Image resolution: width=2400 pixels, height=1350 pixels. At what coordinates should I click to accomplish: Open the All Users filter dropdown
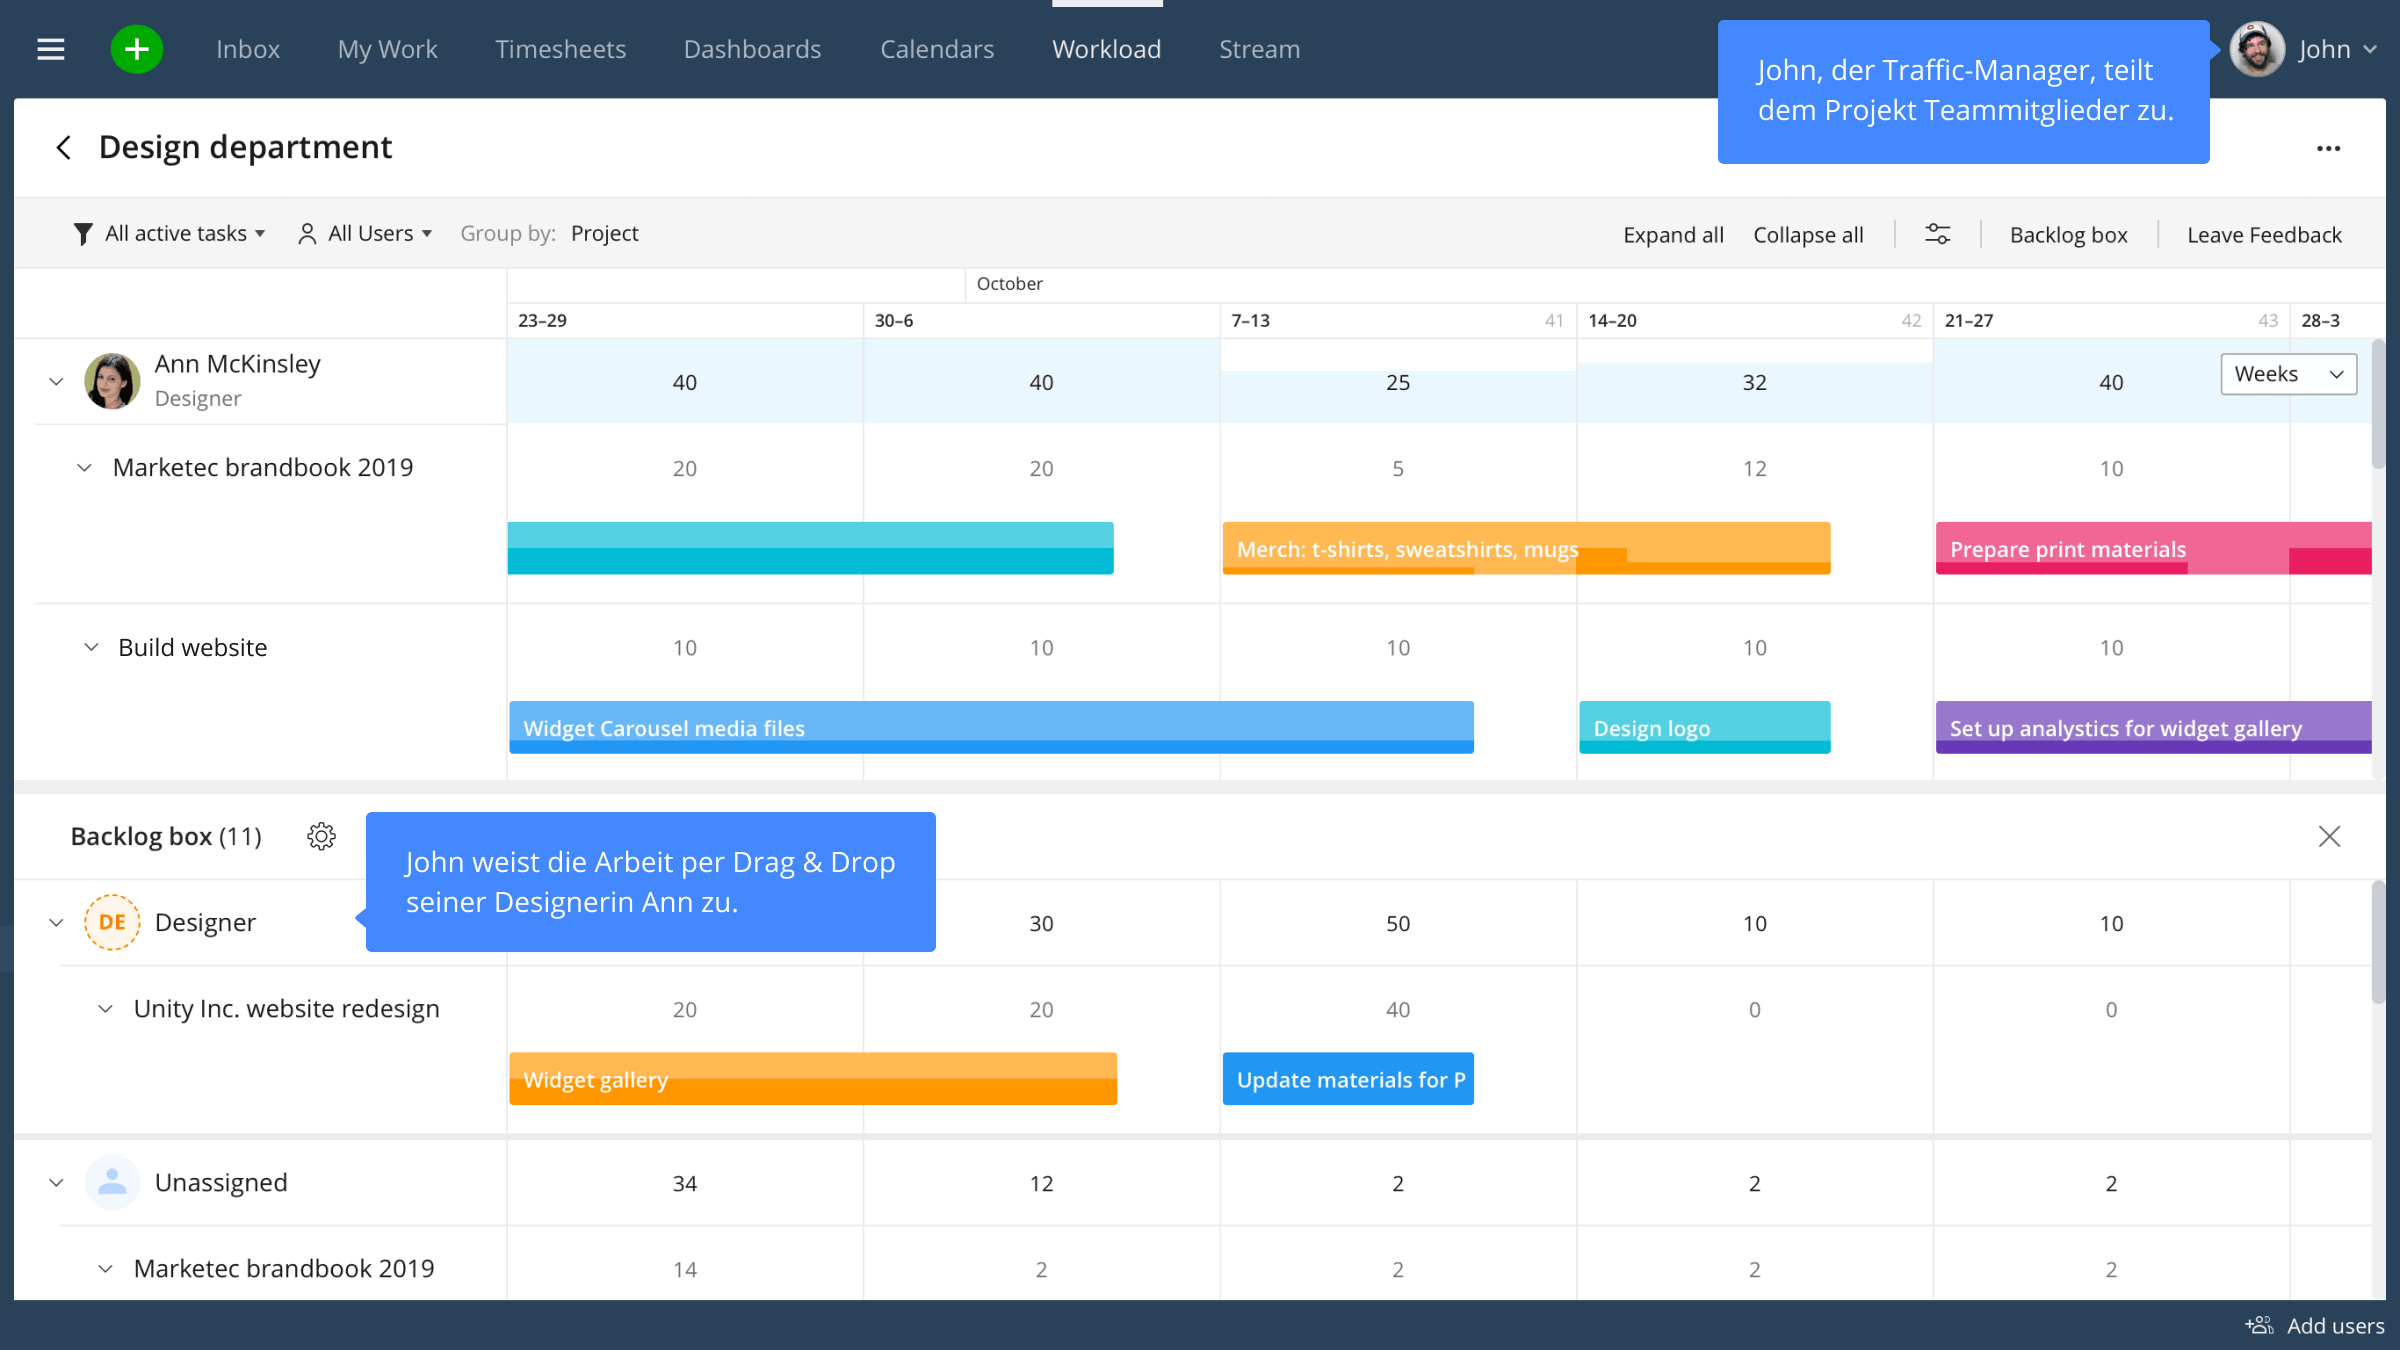click(x=365, y=233)
